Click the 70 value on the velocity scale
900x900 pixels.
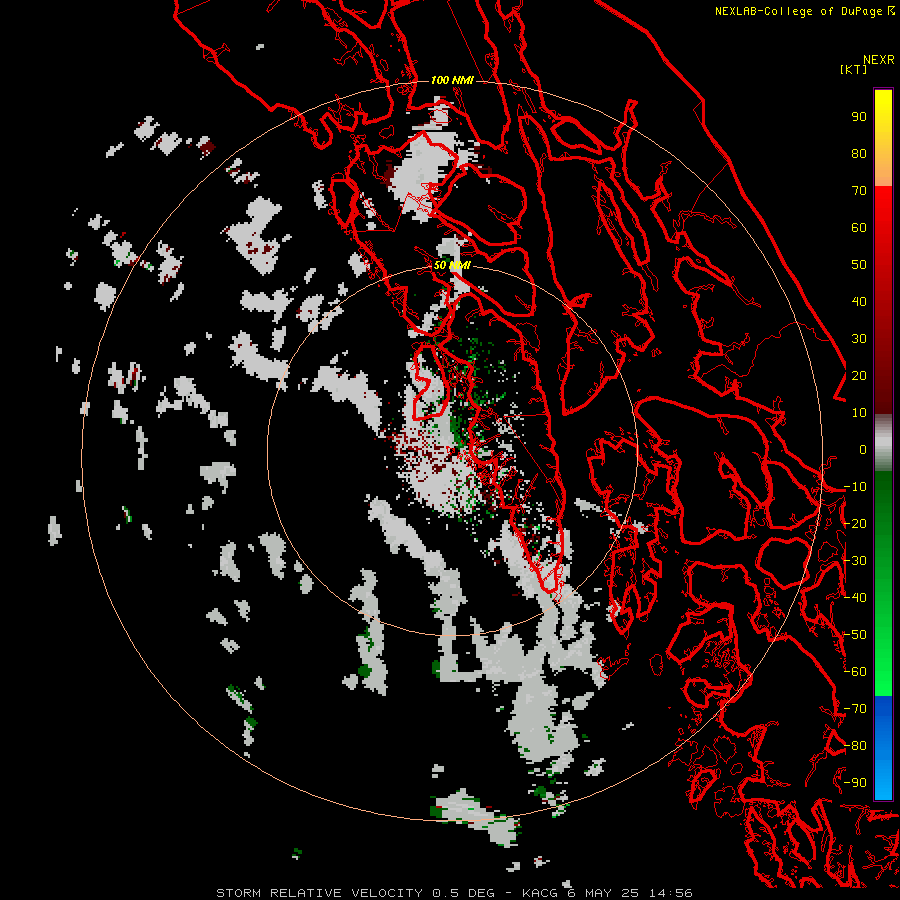859,191
